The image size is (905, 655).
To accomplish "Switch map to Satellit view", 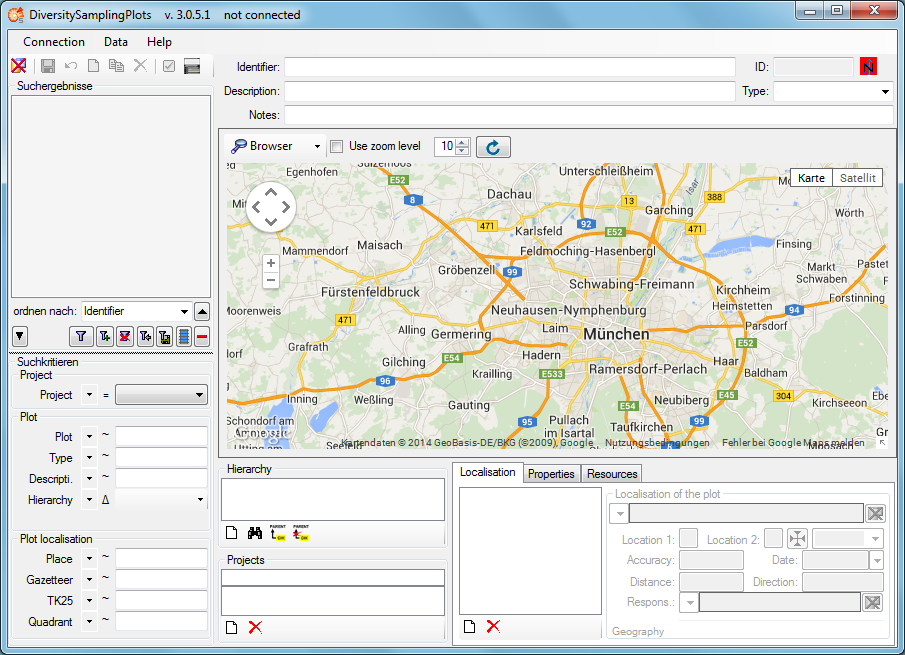I will tap(857, 178).
